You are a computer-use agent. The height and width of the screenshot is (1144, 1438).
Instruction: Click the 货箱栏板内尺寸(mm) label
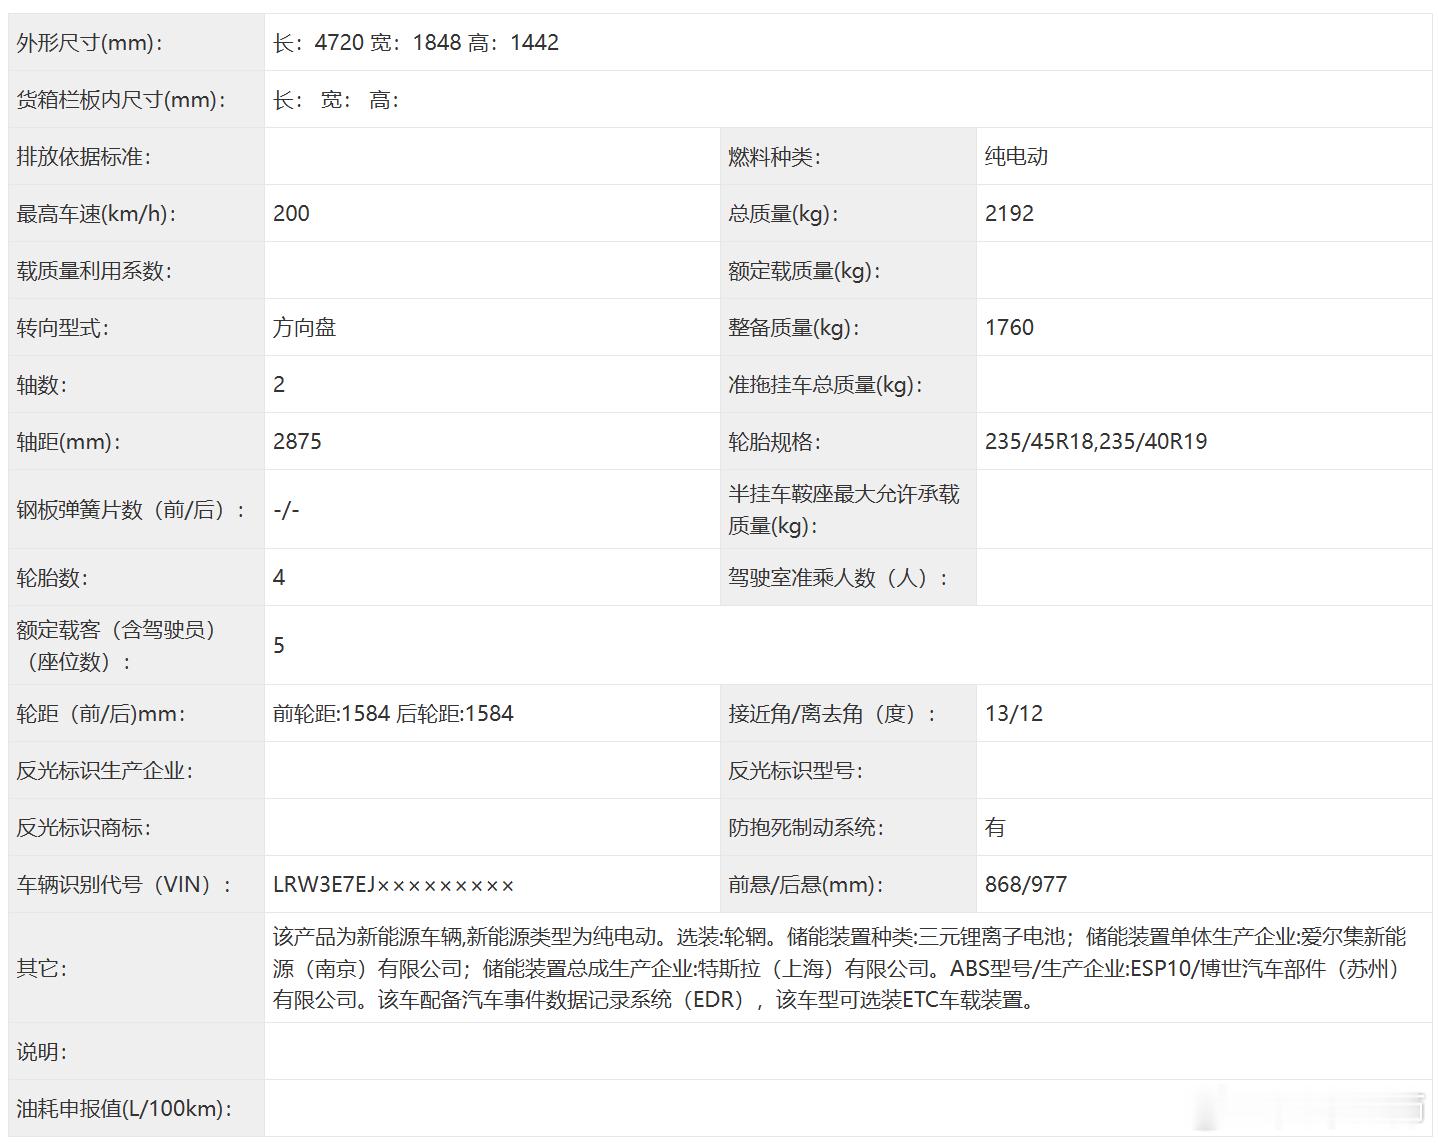pos(121,100)
